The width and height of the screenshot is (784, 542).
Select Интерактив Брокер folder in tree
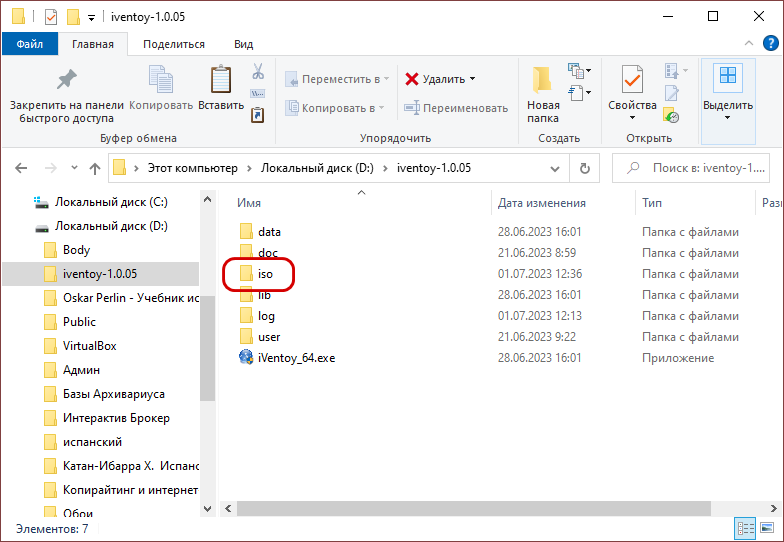pyautogui.click(x=107, y=418)
